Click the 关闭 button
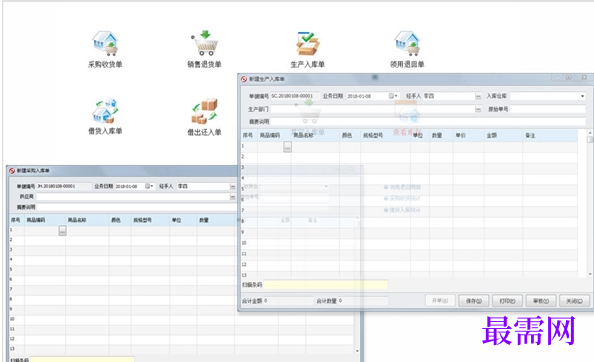 coord(574,301)
